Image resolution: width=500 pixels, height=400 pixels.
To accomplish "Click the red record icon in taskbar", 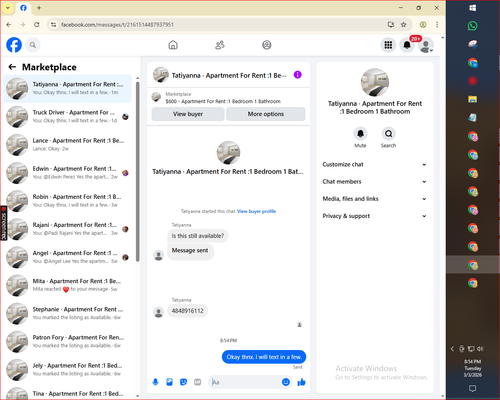I will [x=473, y=81].
